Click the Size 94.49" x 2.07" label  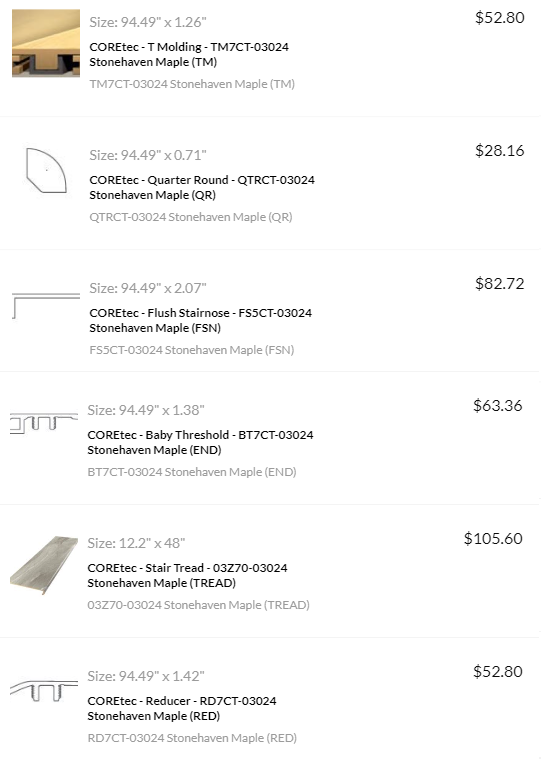point(148,288)
